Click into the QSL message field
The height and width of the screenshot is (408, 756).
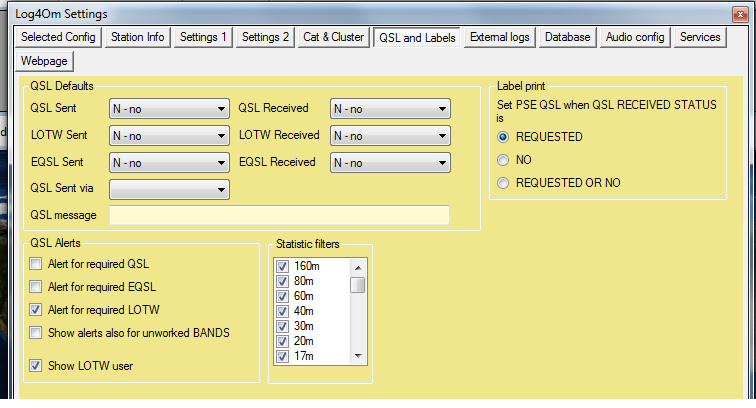click(280, 215)
